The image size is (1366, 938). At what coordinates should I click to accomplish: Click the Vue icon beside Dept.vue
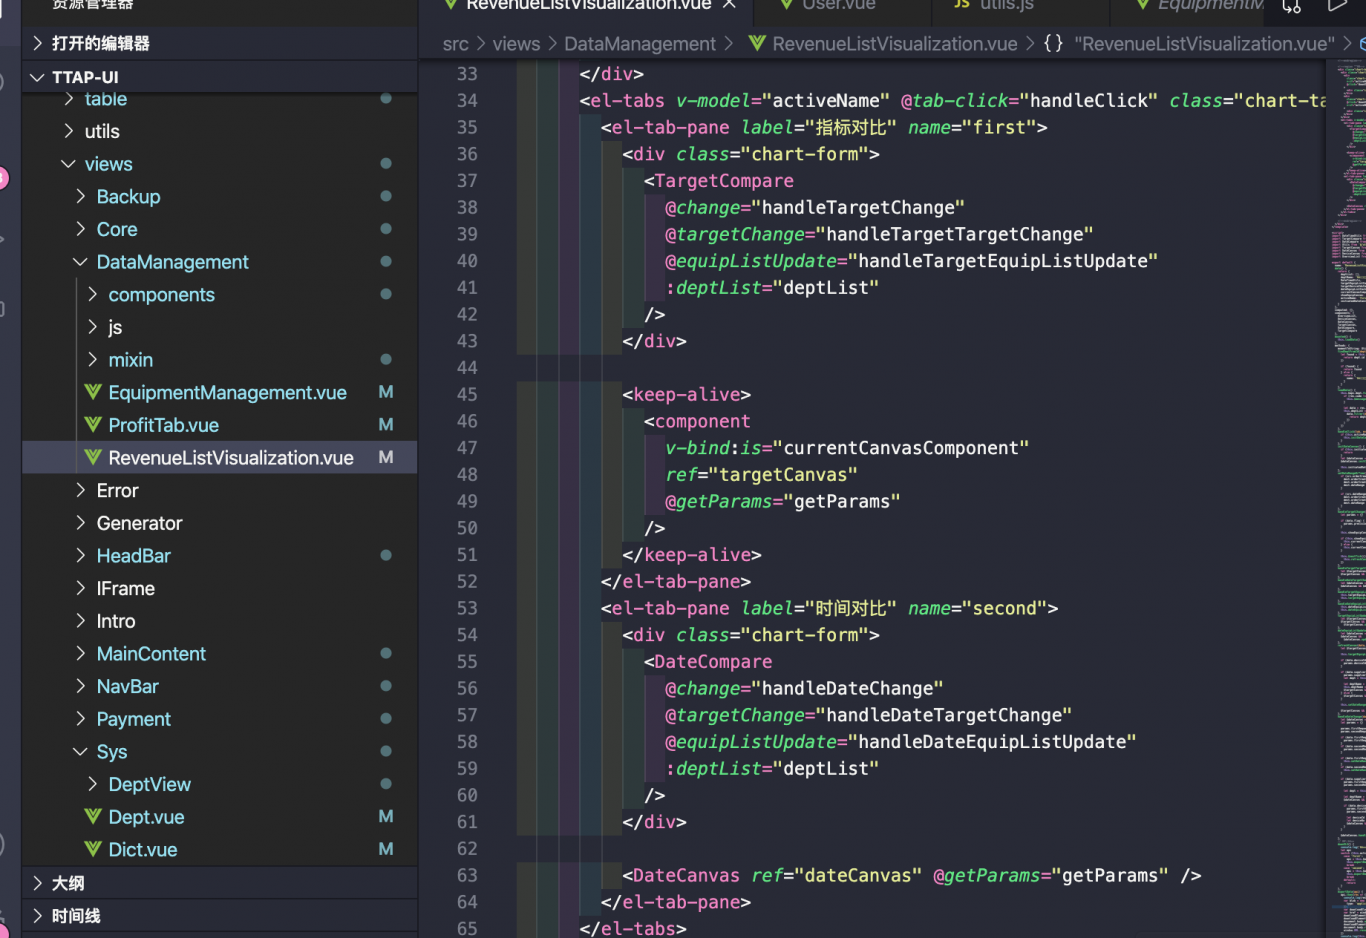(93, 816)
